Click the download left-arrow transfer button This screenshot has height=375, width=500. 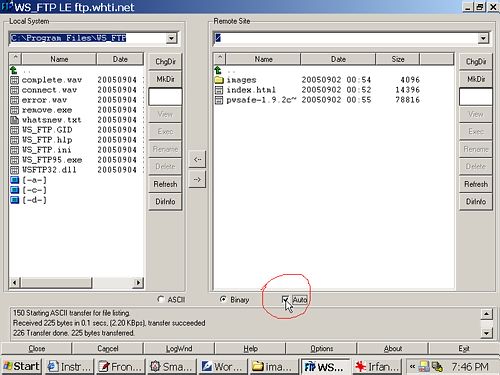point(197,159)
